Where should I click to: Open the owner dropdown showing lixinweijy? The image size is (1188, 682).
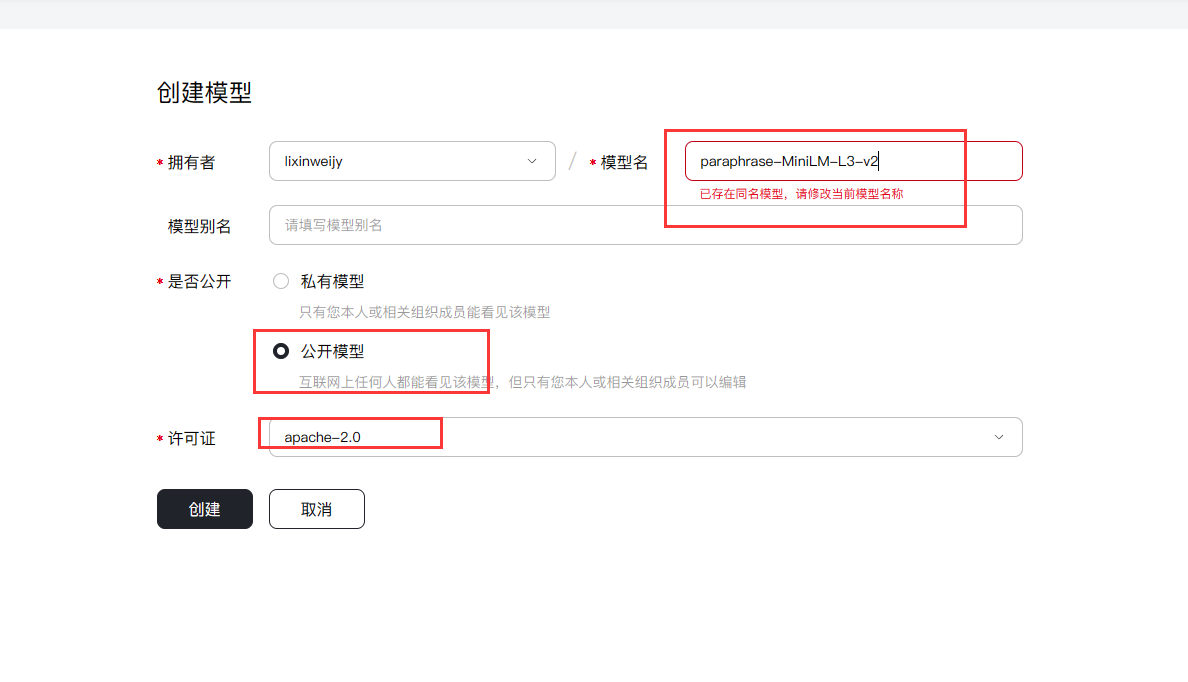pos(411,161)
